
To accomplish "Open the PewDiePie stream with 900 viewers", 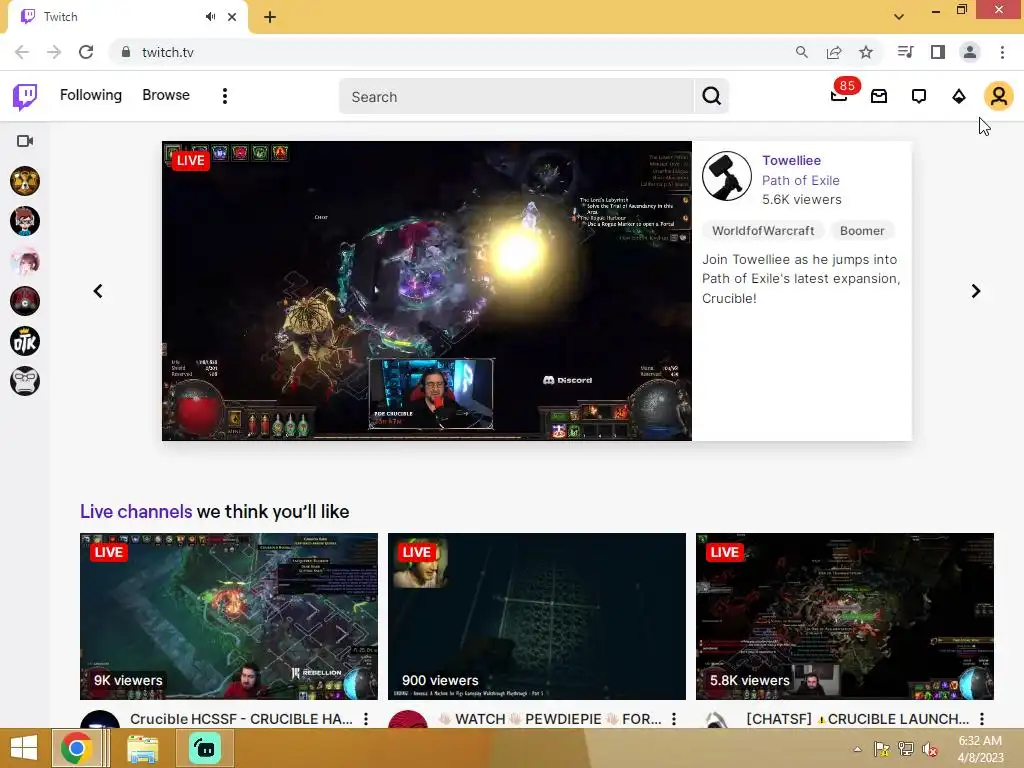I will [537, 616].
